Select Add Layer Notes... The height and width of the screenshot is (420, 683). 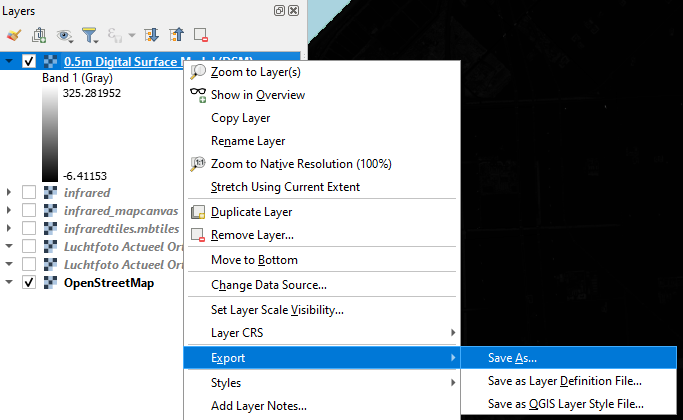click(322, 406)
